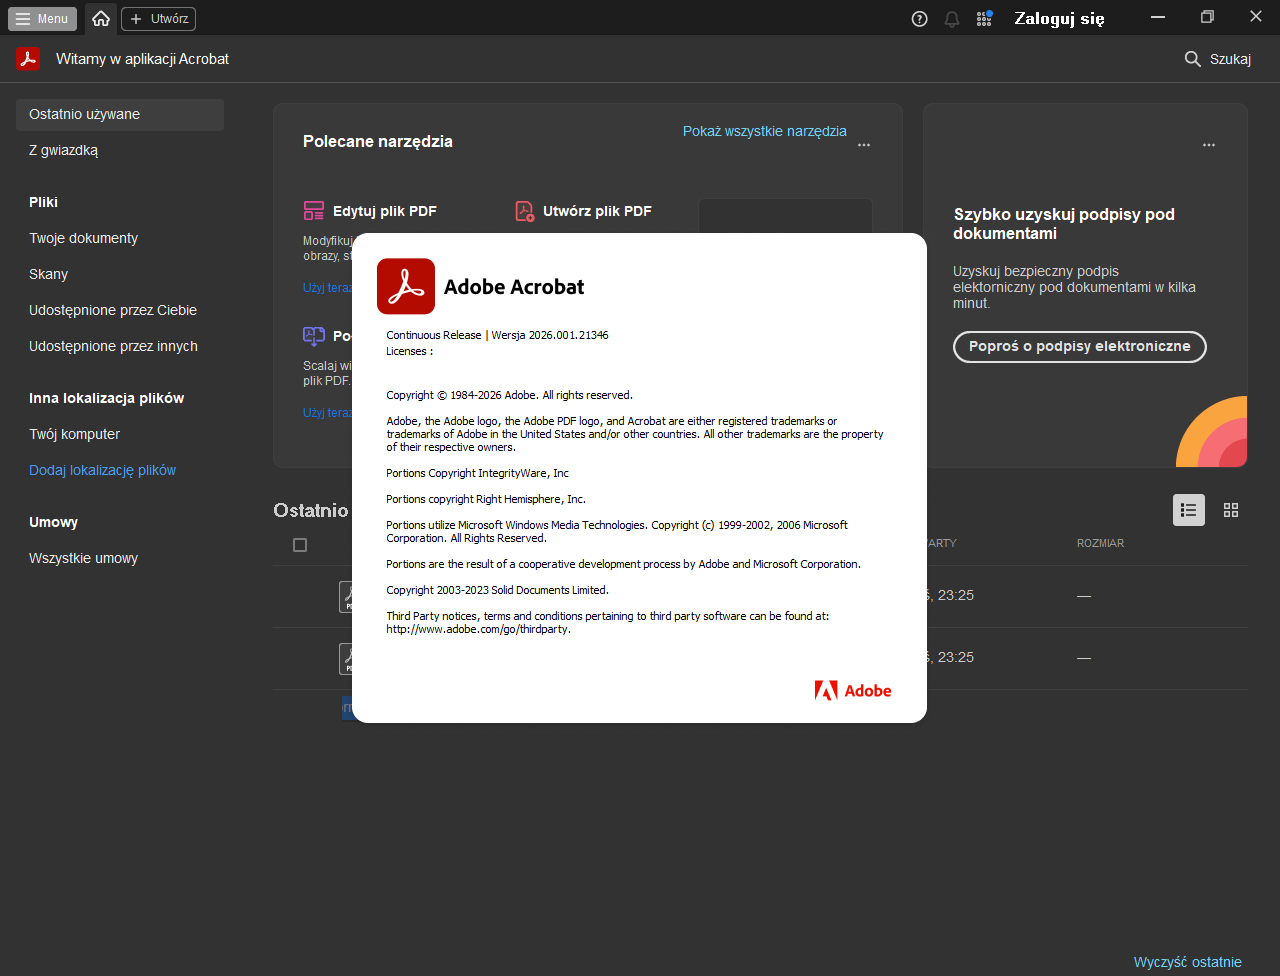Go to the Home tab icon
The height and width of the screenshot is (976, 1280).
click(101, 18)
